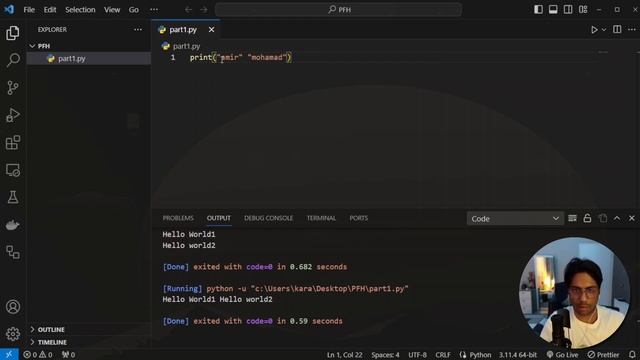Click part1.py breadcrumb in editor
Viewport: 640px width, 360px height.
pos(181,46)
